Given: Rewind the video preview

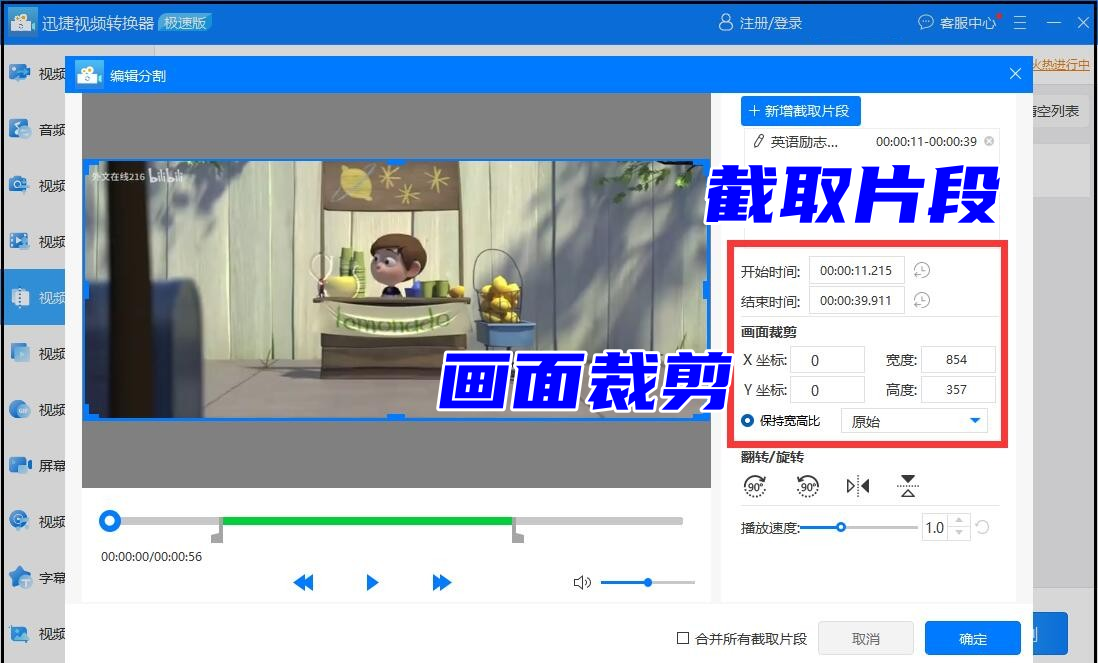Looking at the screenshot, I should pyautogui.click(x=303, y=582).
